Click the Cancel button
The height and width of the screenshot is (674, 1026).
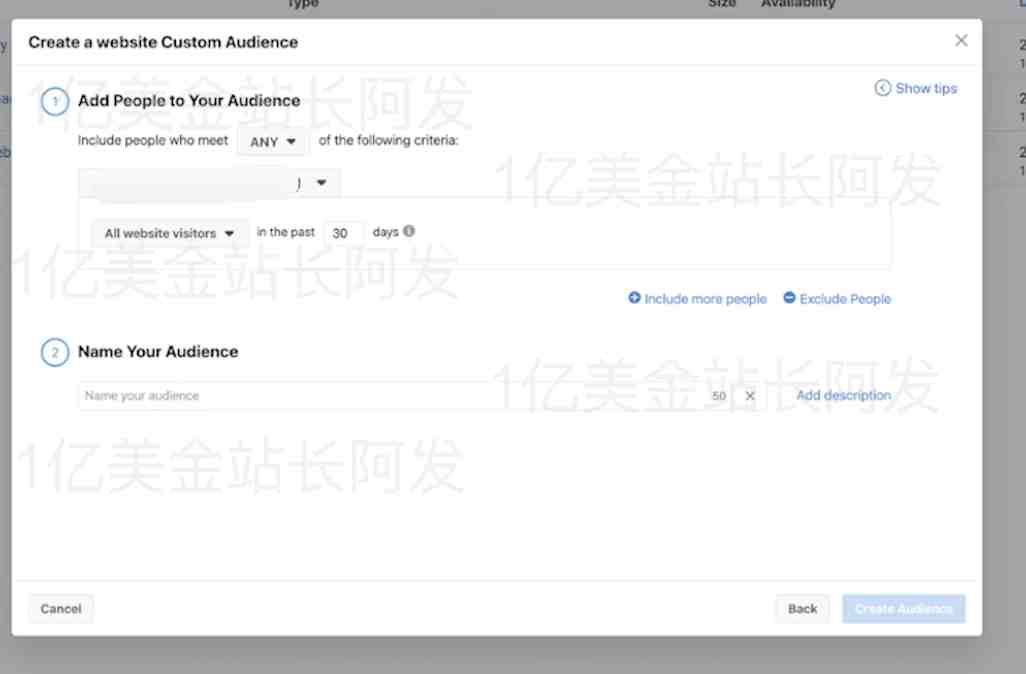[x=61, y=609]
